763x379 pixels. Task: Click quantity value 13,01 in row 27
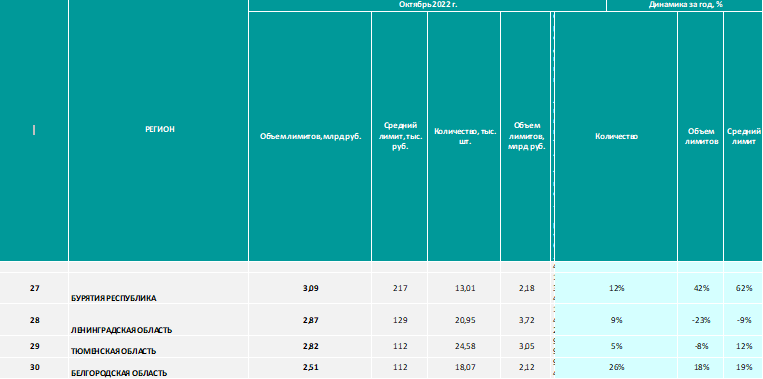click(x=464, y=288)
